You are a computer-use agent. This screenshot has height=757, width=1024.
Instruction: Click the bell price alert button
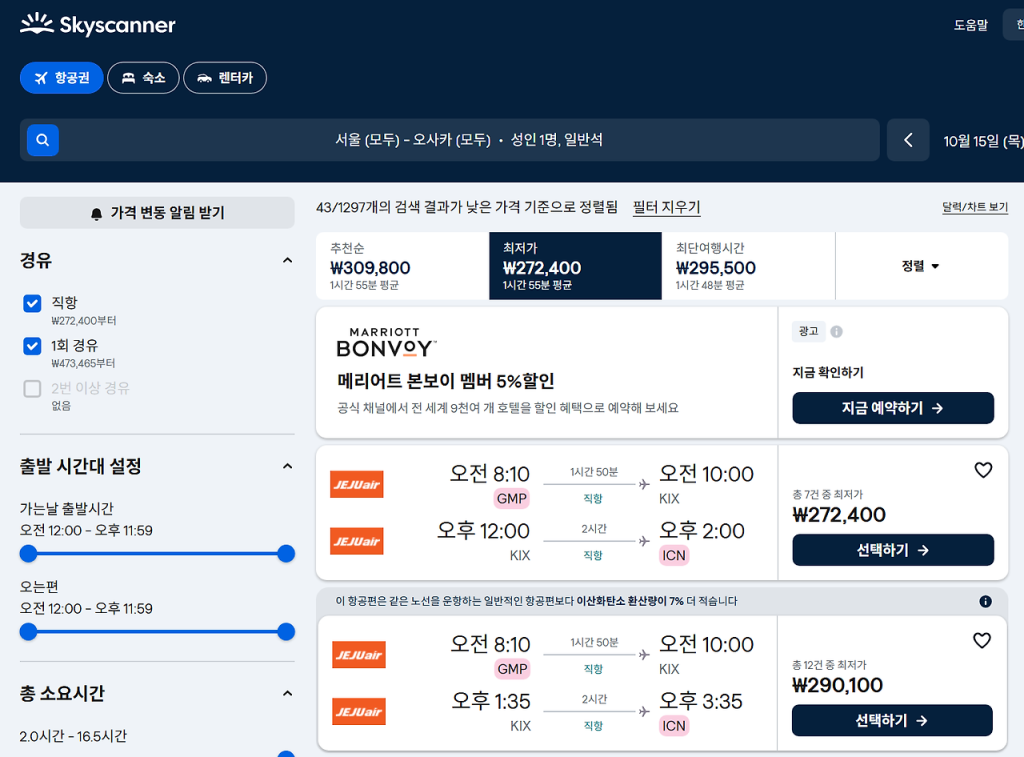click(x=157, y=213)
